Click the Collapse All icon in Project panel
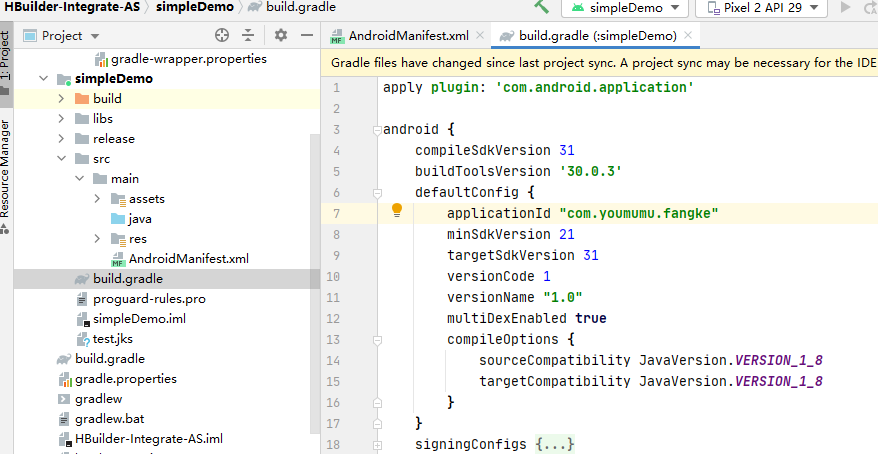The image size is (878, 454). [x=248, y=35]
